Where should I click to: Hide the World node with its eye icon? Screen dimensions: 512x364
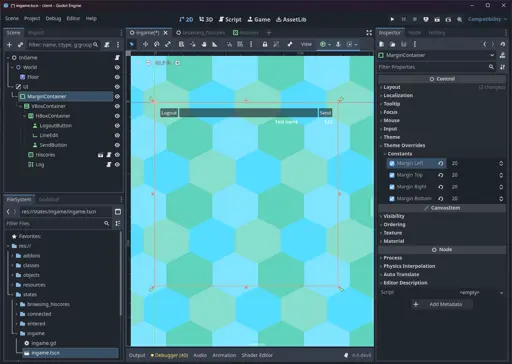point(117,67)
